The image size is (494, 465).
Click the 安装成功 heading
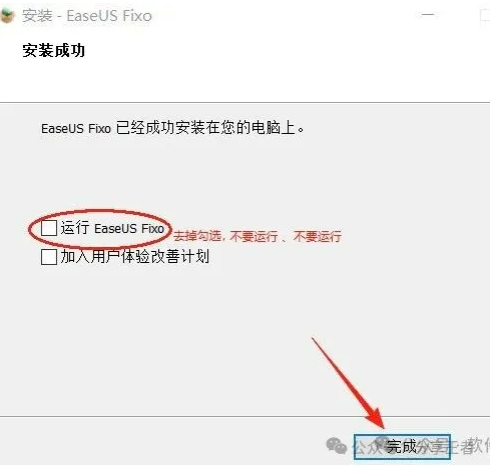tap(53, 50)
